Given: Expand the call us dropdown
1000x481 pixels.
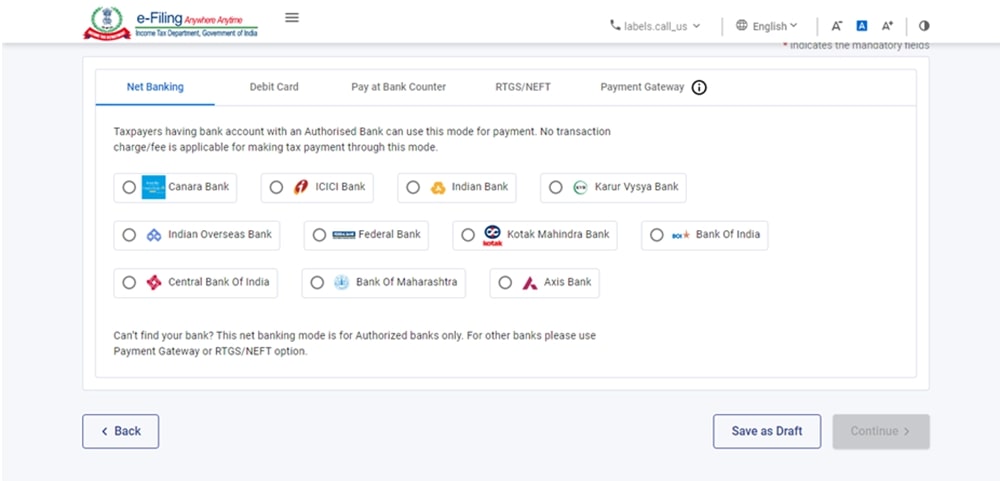Looking at the screenshot, I should [655, 26].
